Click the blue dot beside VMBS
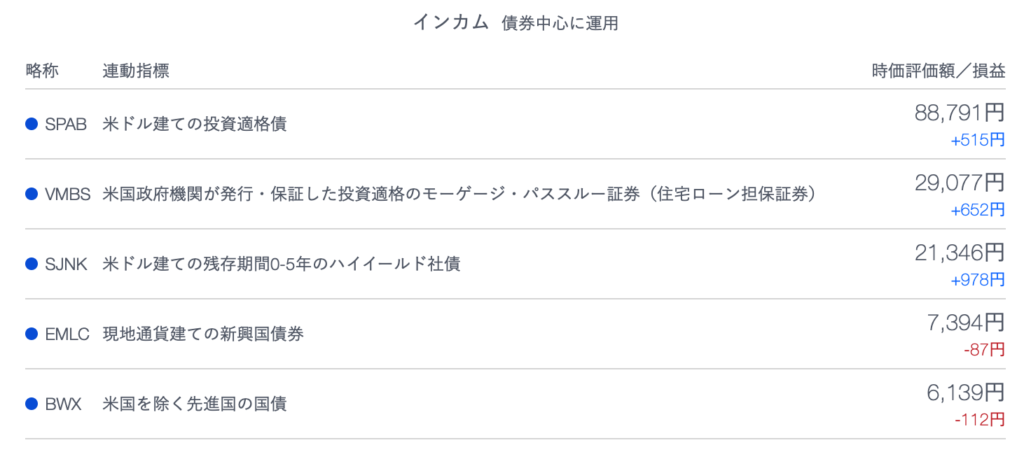1024x459 pixels. [32, 194]
